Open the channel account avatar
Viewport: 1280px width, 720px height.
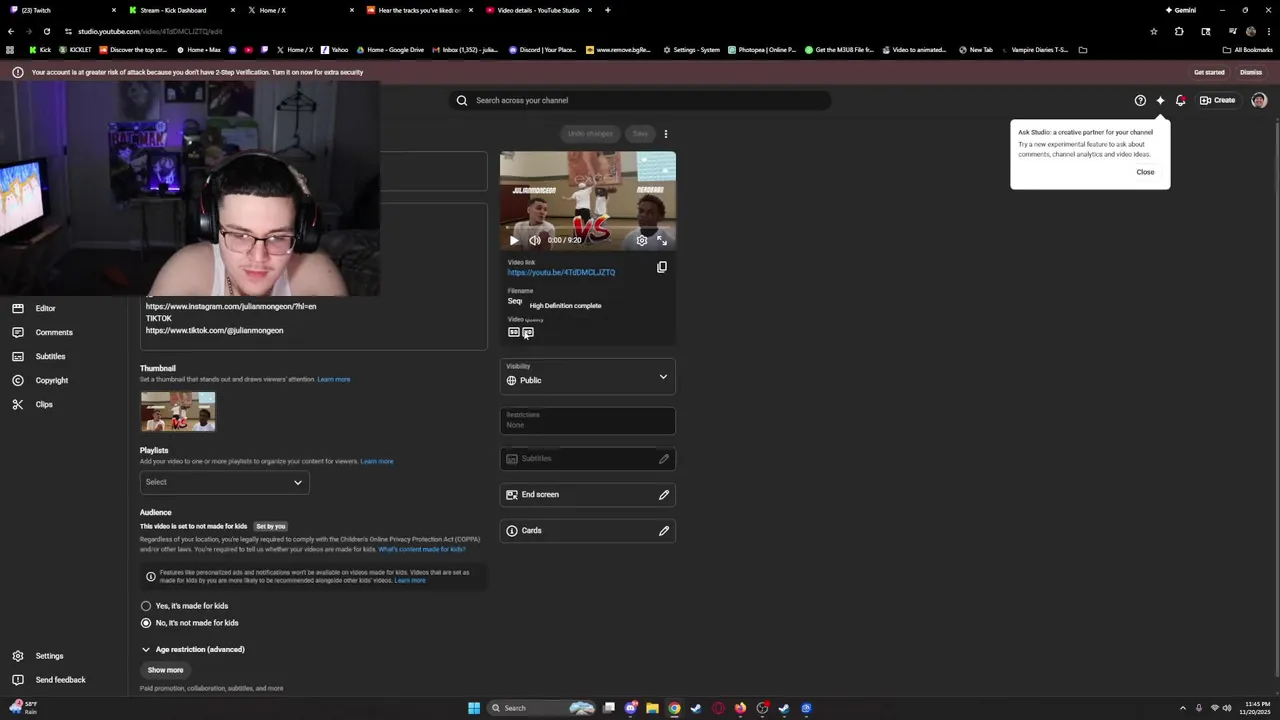[x=1259, y=100]
